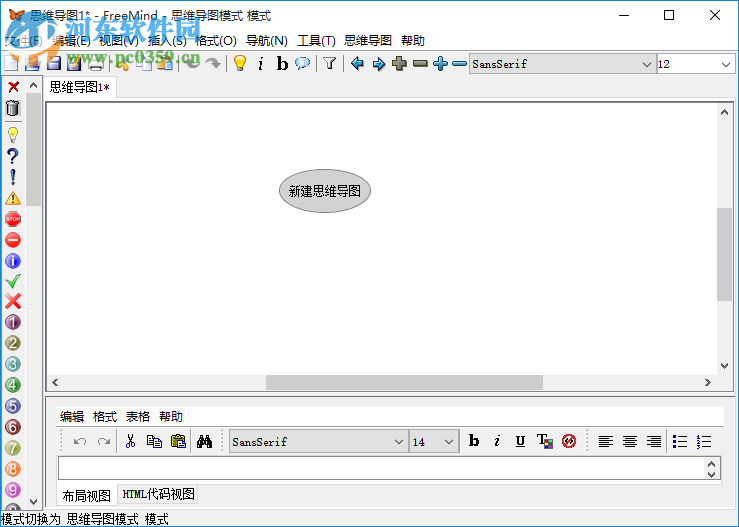
Task: Add priority 3 icon to node
Action: point(13,364)
